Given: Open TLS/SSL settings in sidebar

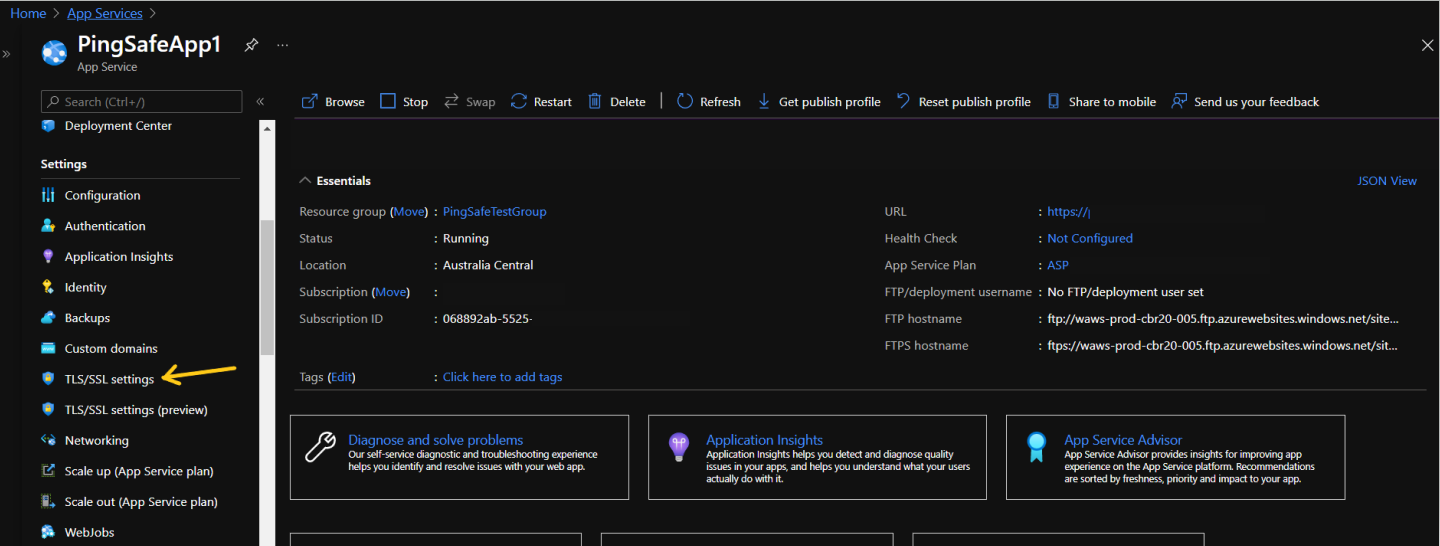Looking at the screenshot, I should 109,379.
